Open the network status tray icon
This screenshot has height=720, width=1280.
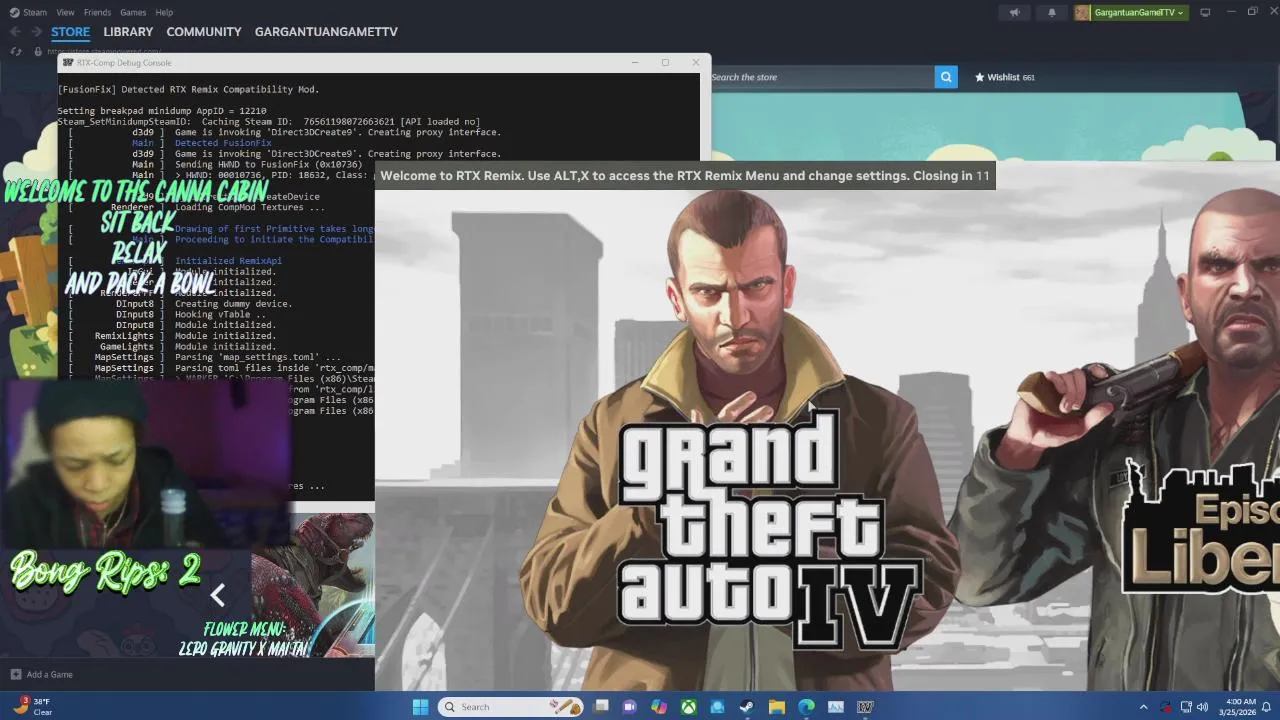1186,707
